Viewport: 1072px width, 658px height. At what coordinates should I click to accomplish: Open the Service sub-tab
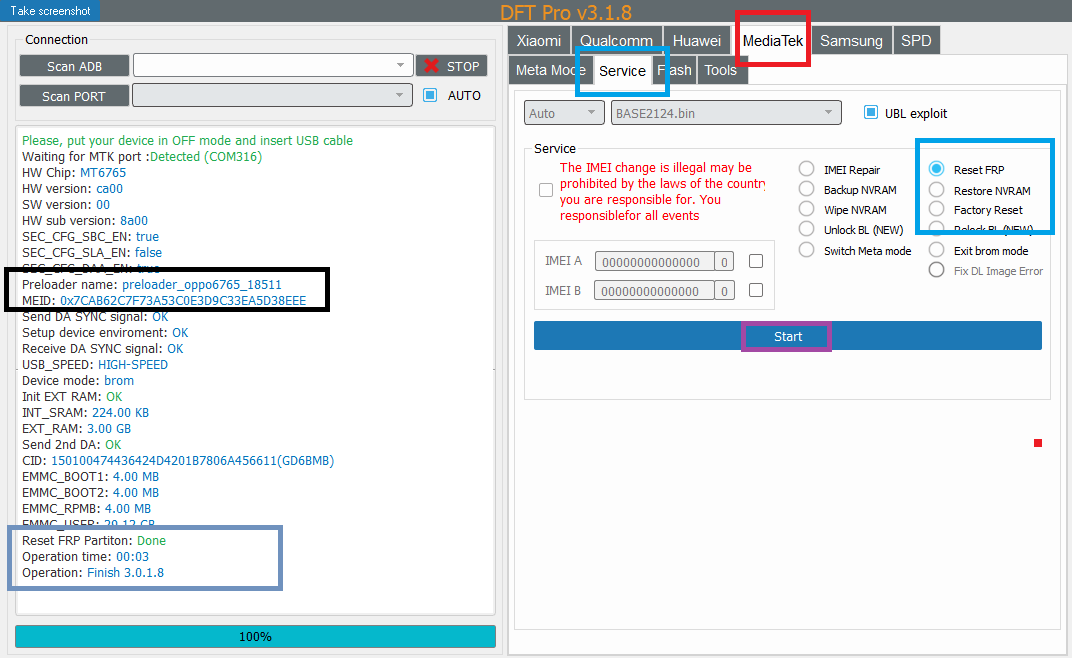coord(622,70)
